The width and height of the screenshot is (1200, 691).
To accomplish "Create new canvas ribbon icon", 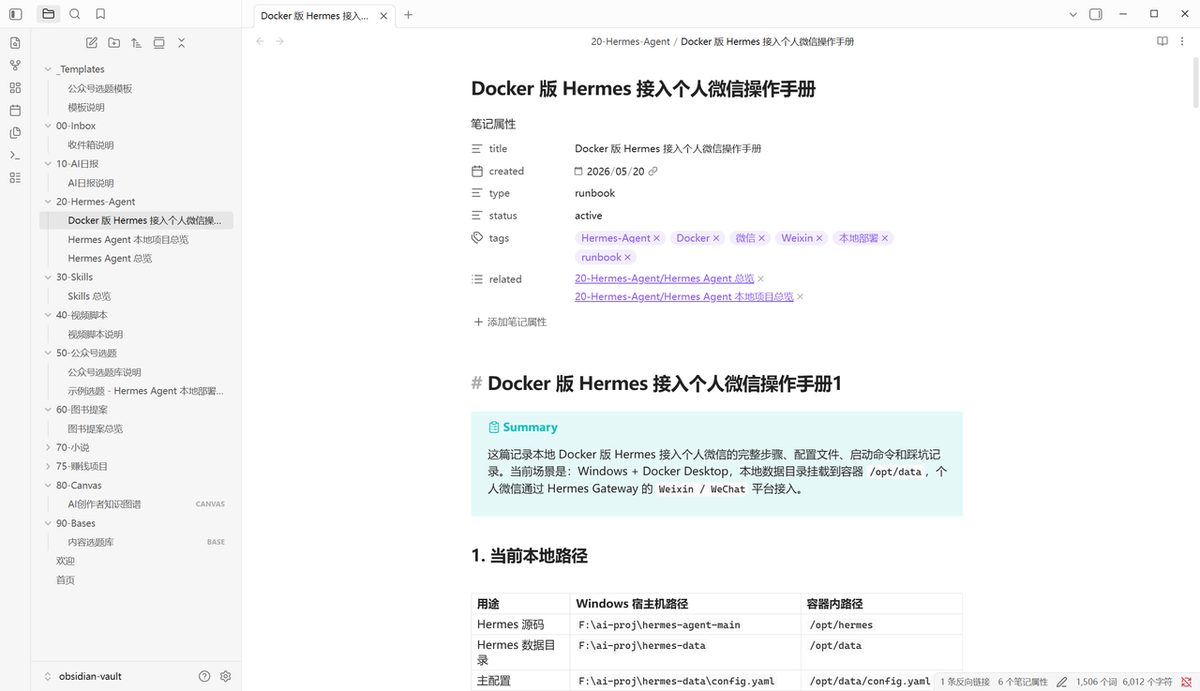I will 15,88.
